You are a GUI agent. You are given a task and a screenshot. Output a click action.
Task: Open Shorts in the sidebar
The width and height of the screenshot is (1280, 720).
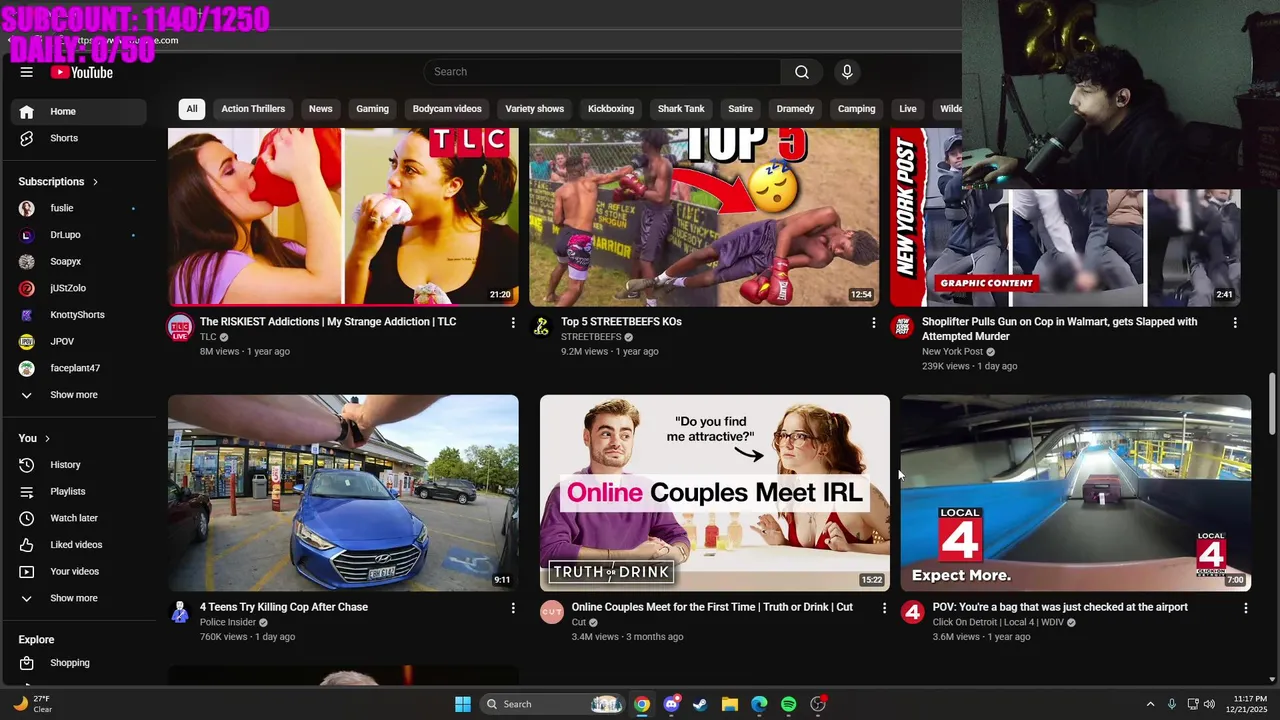point(79,138)
